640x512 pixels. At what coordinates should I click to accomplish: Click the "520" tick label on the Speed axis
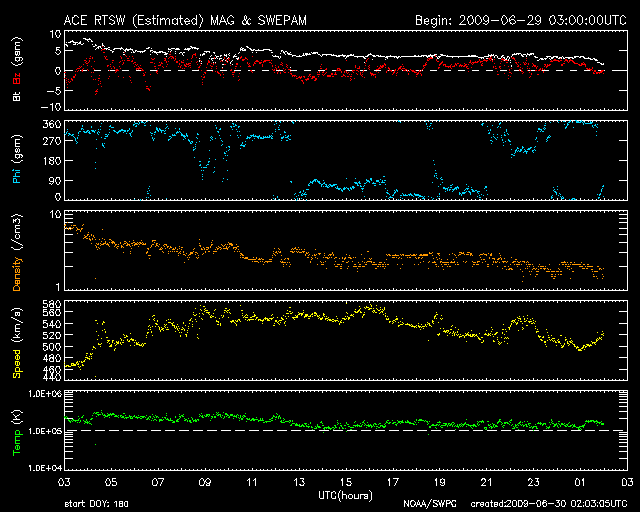[51, 335]
